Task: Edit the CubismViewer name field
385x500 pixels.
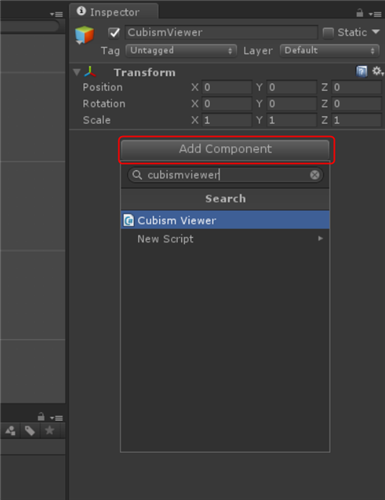Action: coord(221,33)
